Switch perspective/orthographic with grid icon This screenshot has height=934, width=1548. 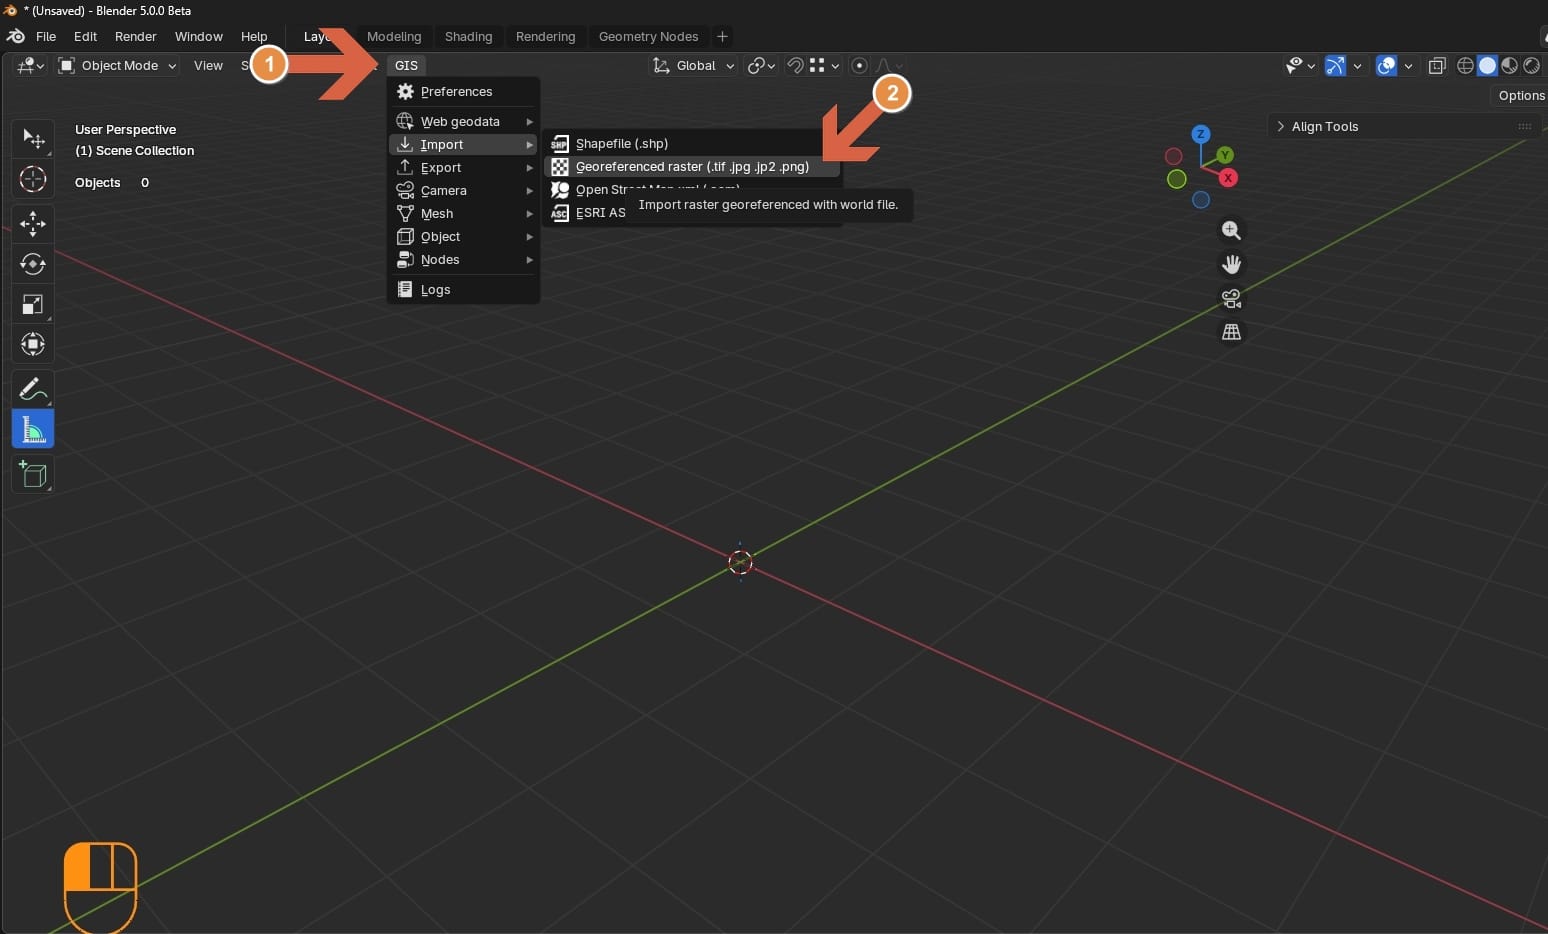1231,332
